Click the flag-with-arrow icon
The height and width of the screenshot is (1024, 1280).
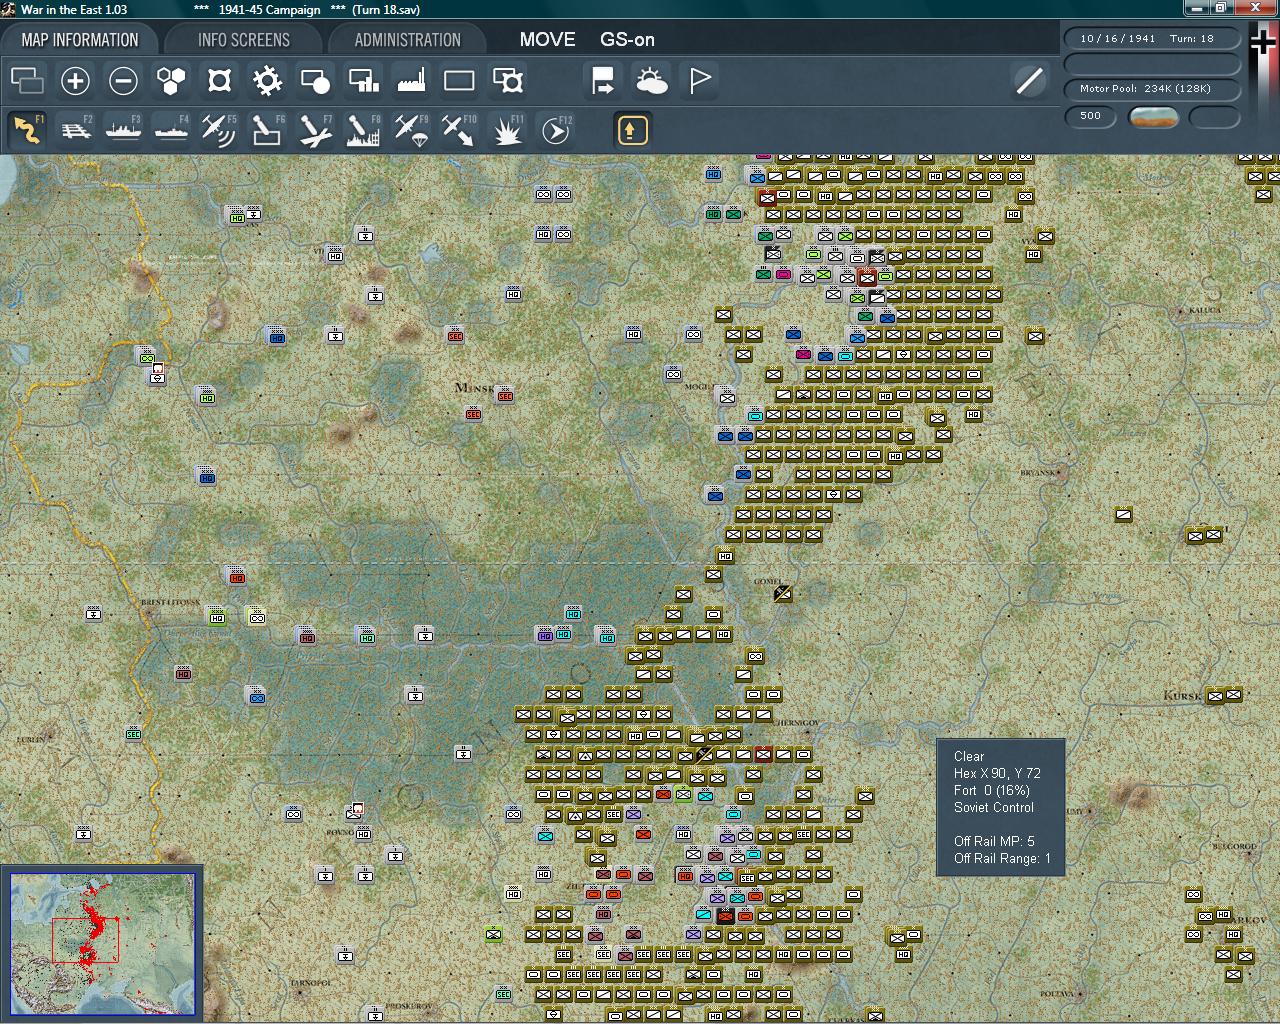[603, 81]
